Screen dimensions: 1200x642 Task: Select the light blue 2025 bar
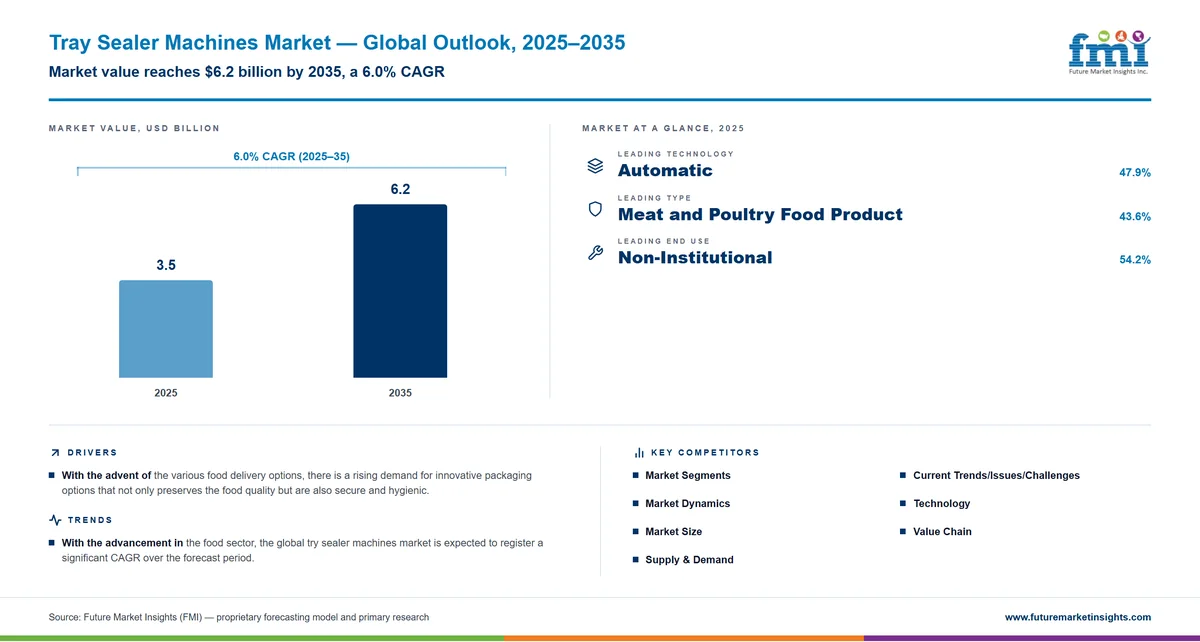click(x=166, y=329)
